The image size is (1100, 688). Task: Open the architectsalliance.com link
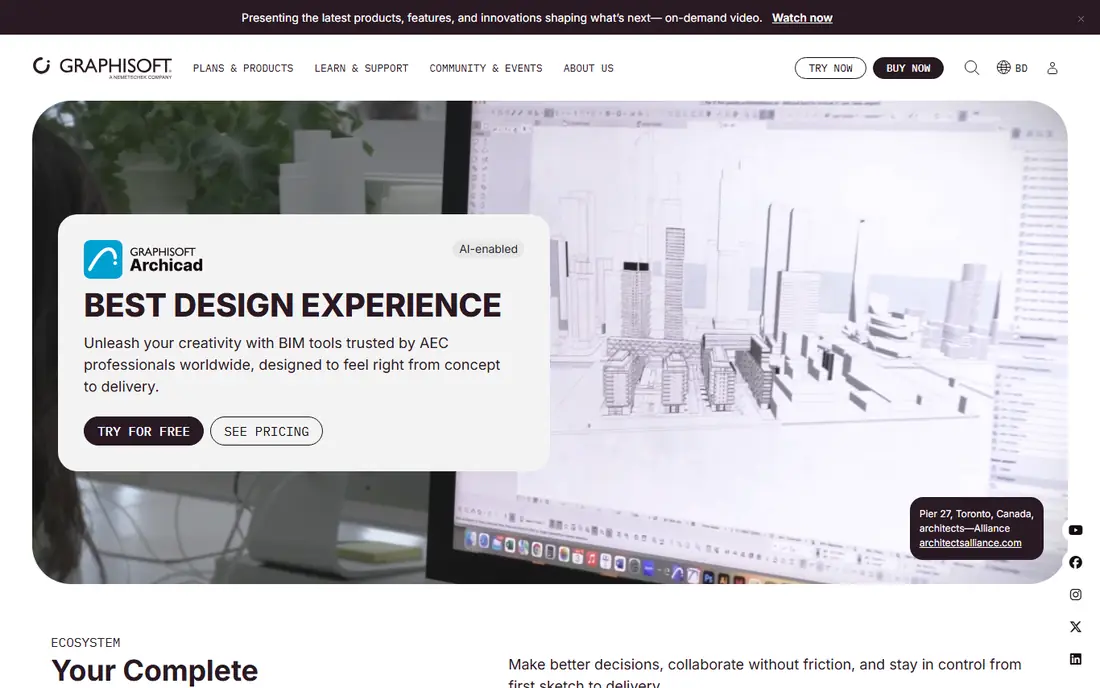(x=970, y=543)
